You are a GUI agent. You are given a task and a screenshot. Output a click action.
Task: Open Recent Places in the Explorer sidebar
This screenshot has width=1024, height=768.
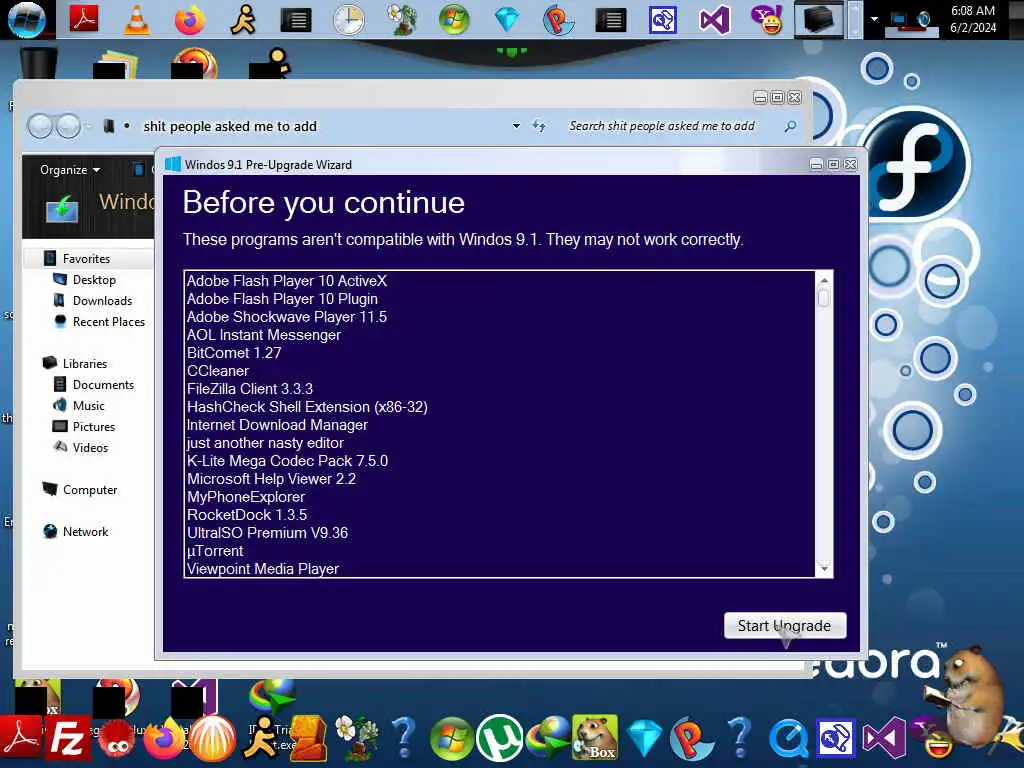[x=108, y=322]
